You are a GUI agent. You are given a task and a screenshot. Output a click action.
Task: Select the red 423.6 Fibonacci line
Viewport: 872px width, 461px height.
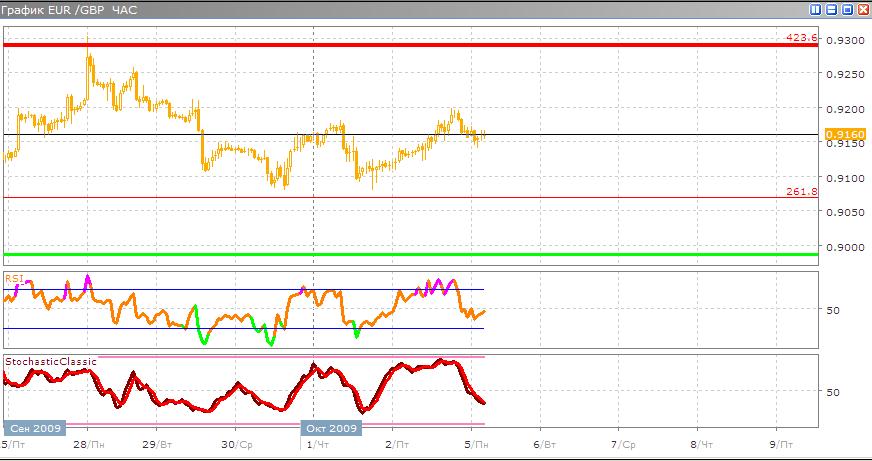tap(400, 45)
